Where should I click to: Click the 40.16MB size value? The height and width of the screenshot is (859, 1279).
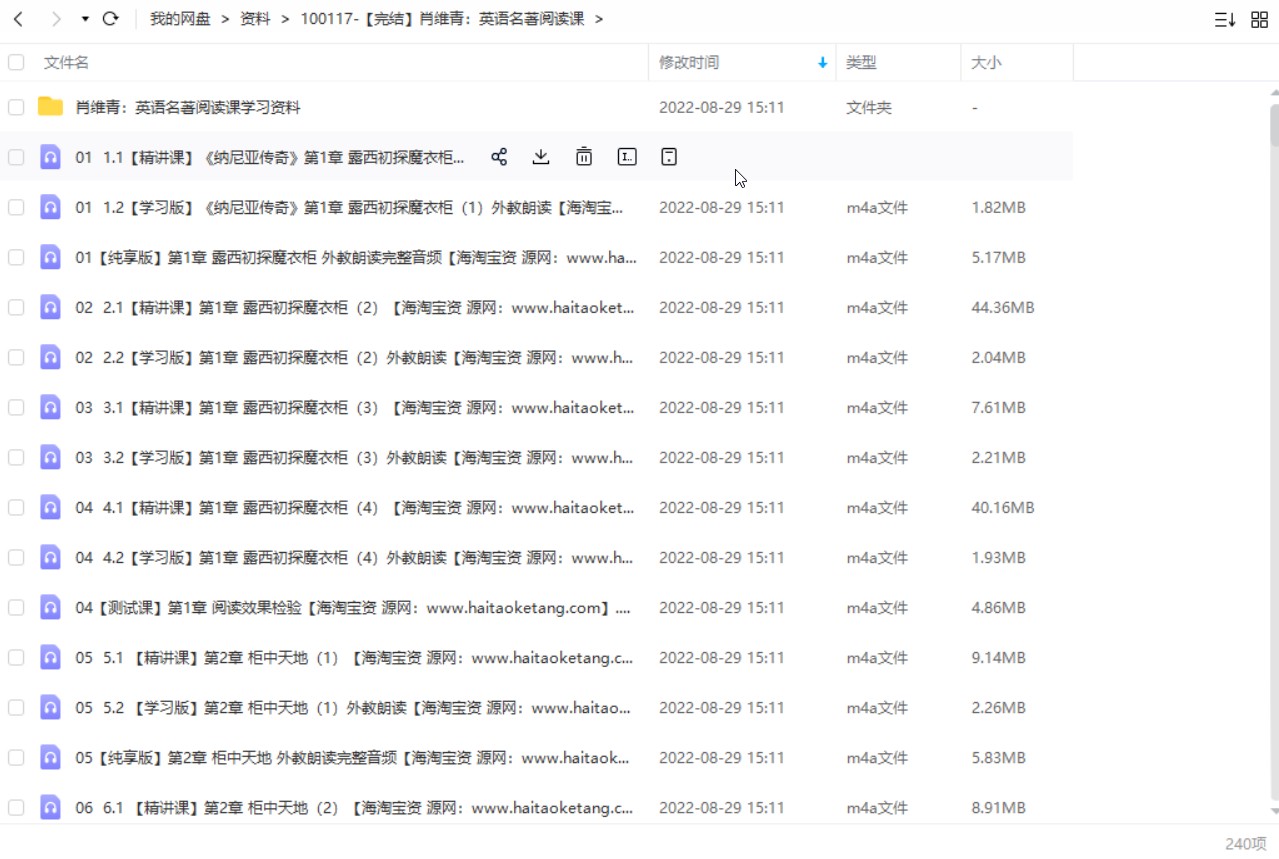(1003, 507)
